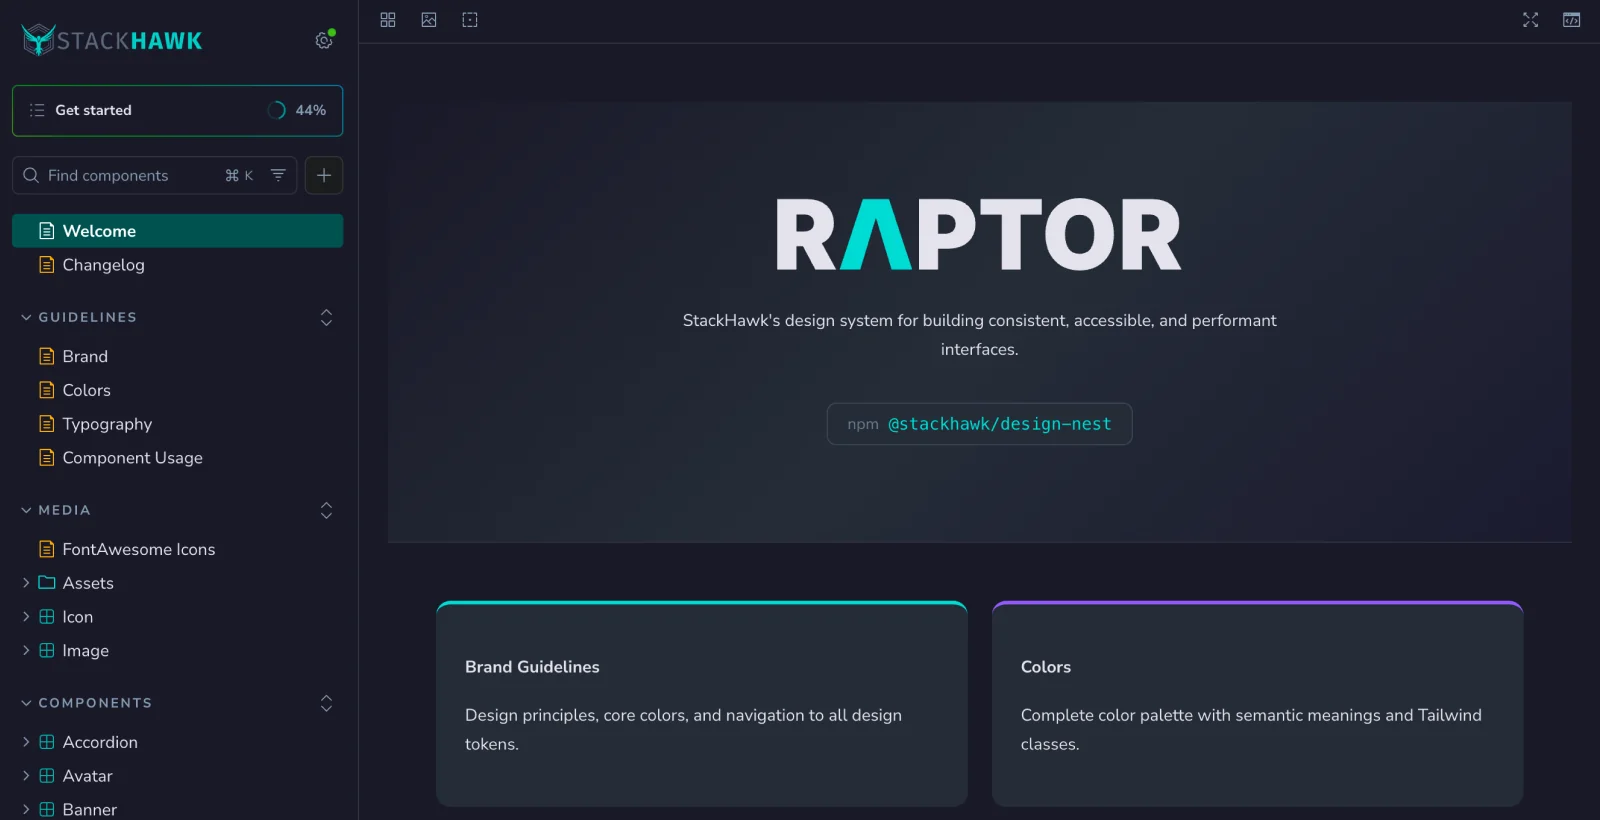Click the checklist icon in Get started
Screen dimensions: 1600x820
click(37, 110)
